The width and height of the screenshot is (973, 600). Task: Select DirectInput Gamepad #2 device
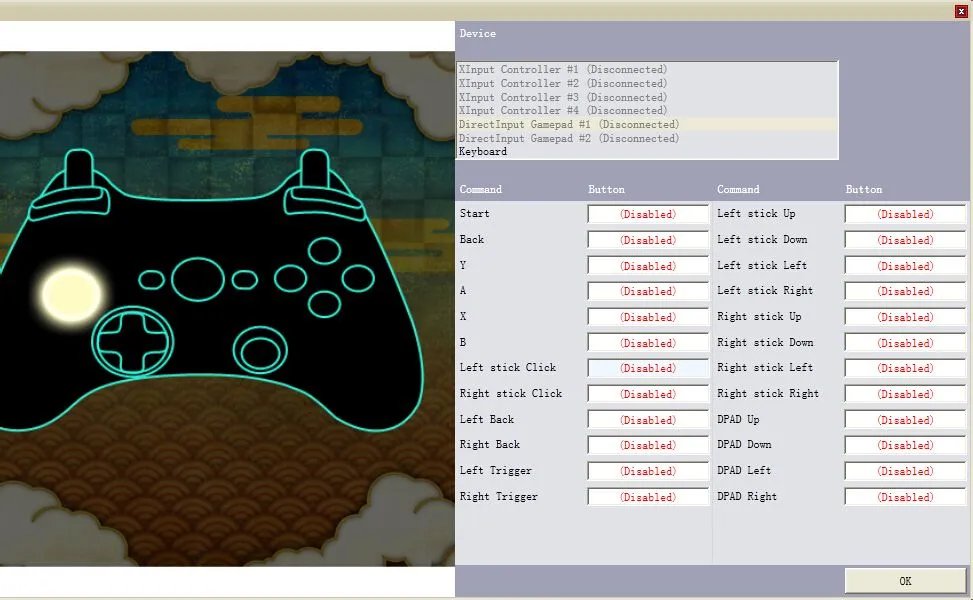coord(568,139)
